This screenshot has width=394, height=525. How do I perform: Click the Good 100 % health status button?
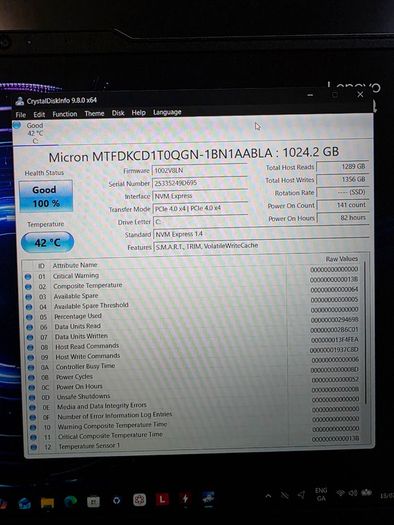[46, 196]
